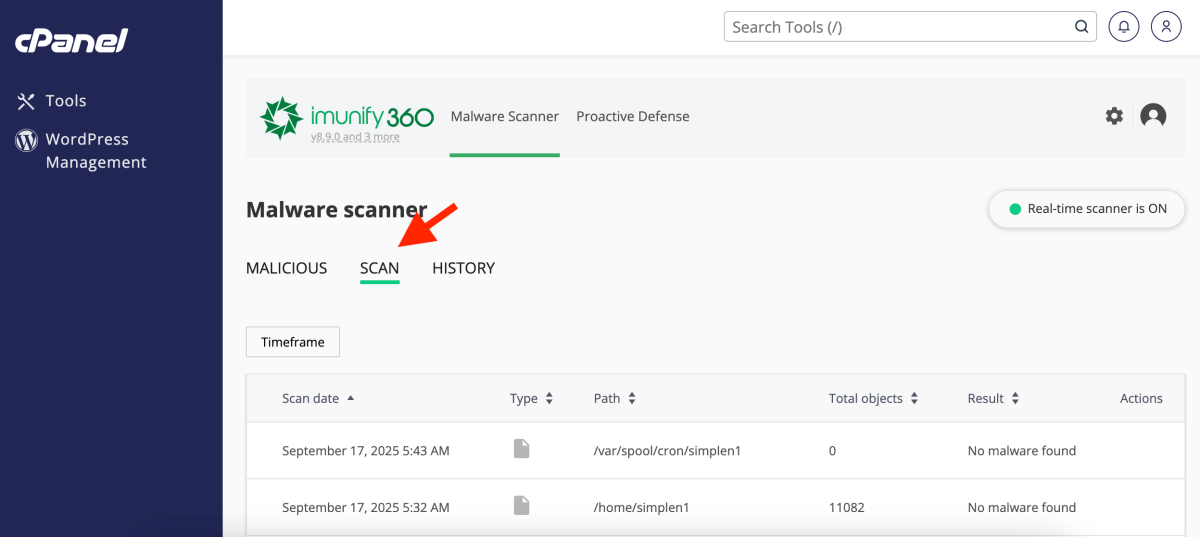
Task: Click the cPanel logo
Action: point(71,41)
